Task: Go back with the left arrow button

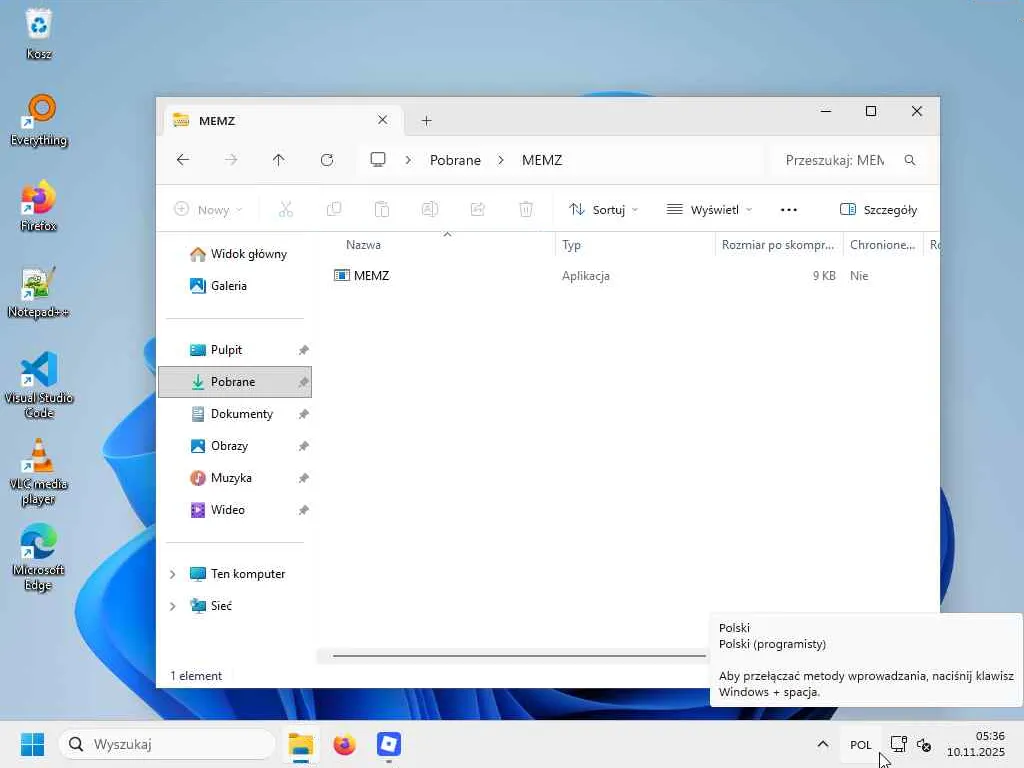Action: (x=183, y=160)
